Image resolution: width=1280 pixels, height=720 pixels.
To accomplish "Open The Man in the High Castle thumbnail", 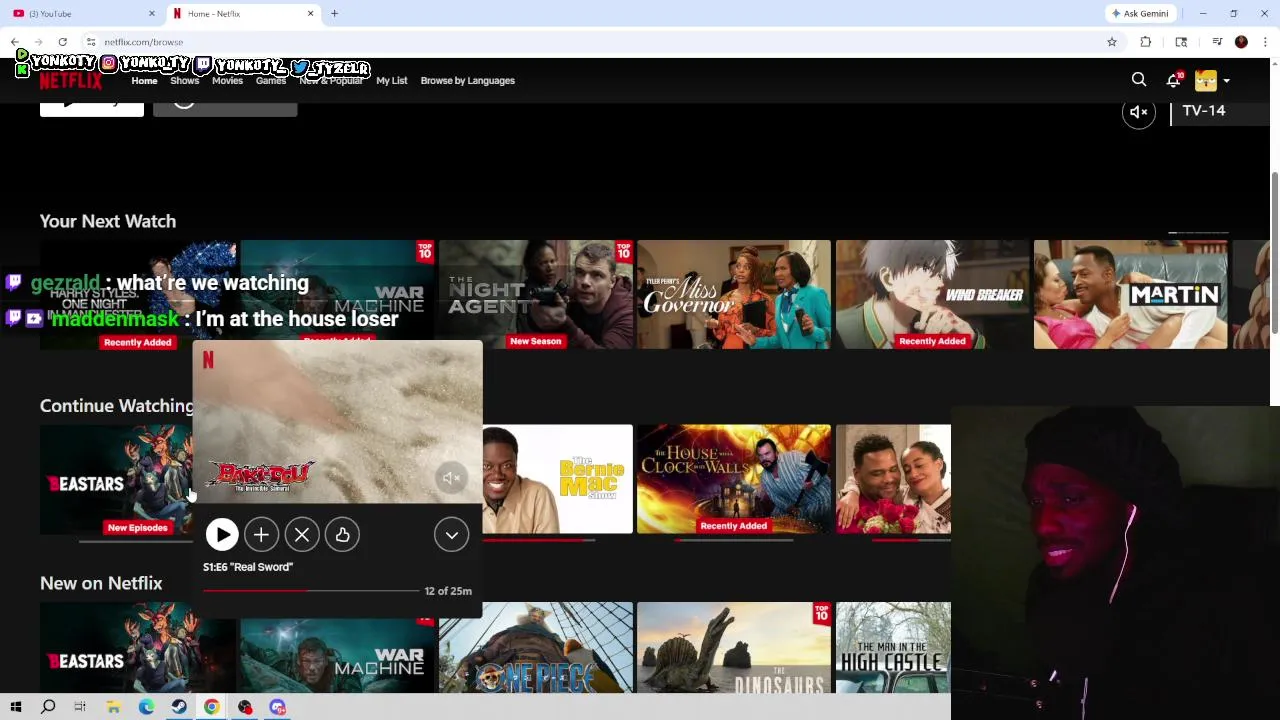I will click(x=893, y=647).
